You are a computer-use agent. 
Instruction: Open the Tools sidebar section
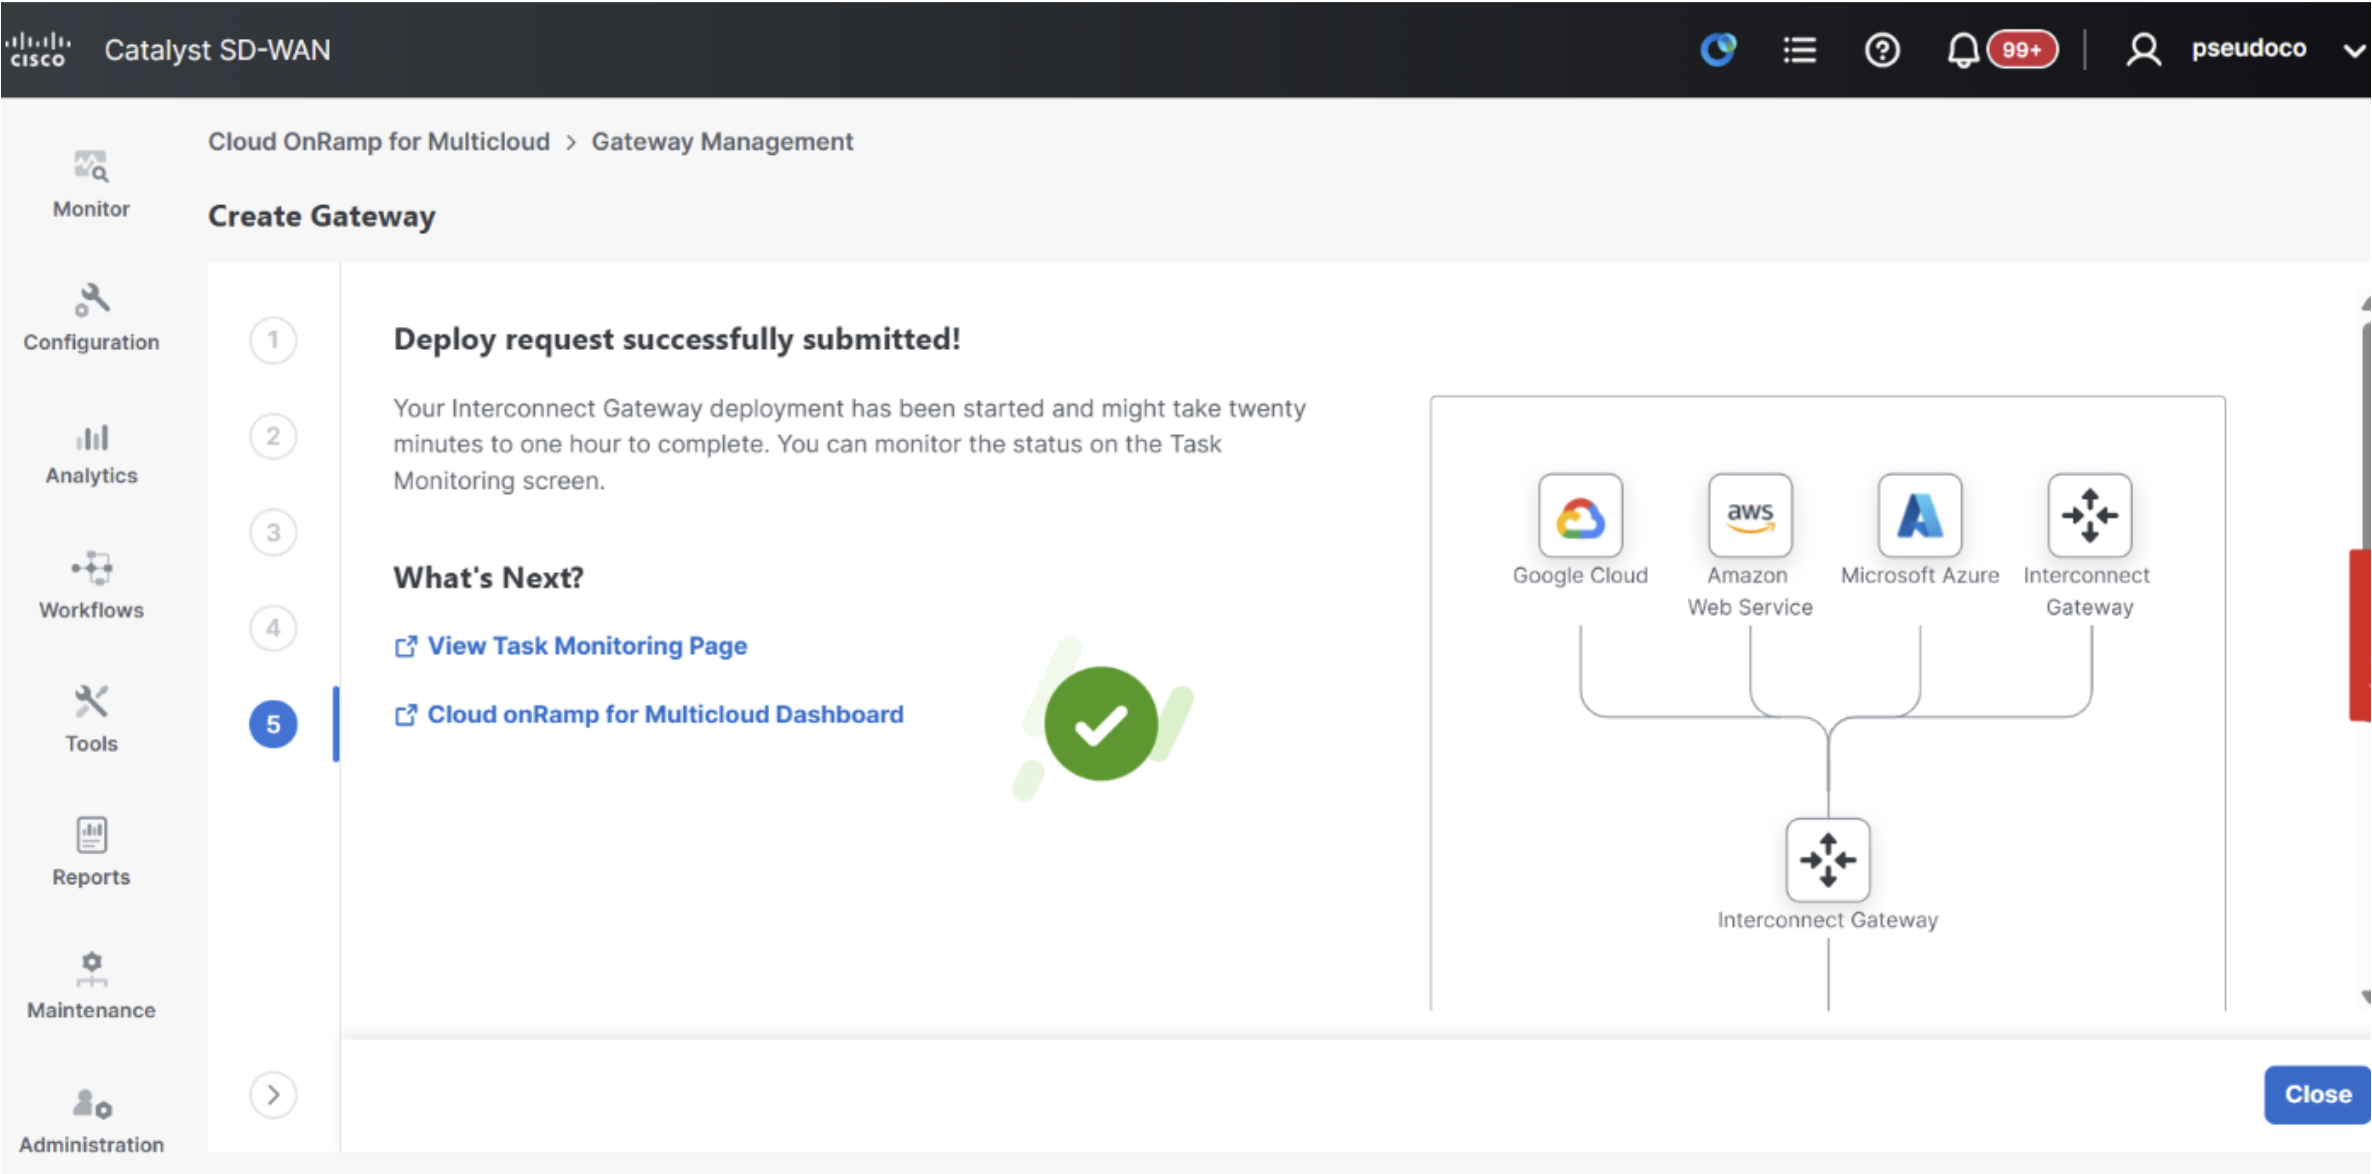[x=91, y=719]
